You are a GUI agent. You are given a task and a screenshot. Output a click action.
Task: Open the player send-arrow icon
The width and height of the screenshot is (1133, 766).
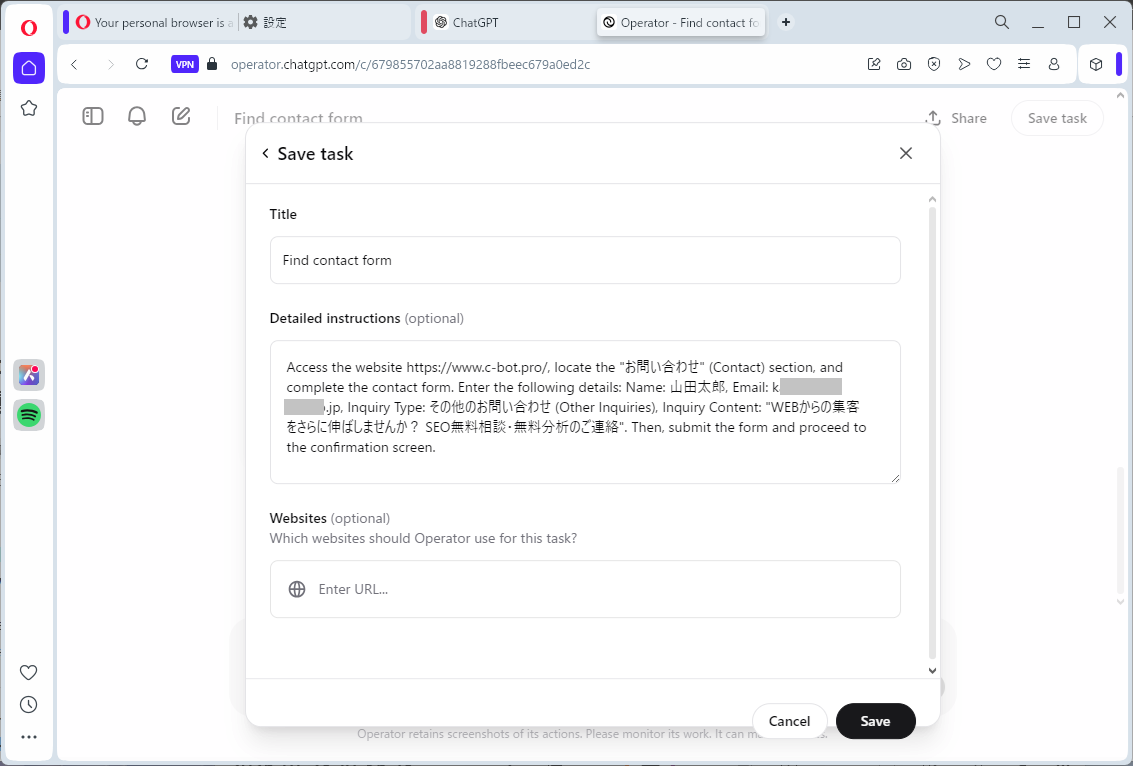click(x=964, y=64)
